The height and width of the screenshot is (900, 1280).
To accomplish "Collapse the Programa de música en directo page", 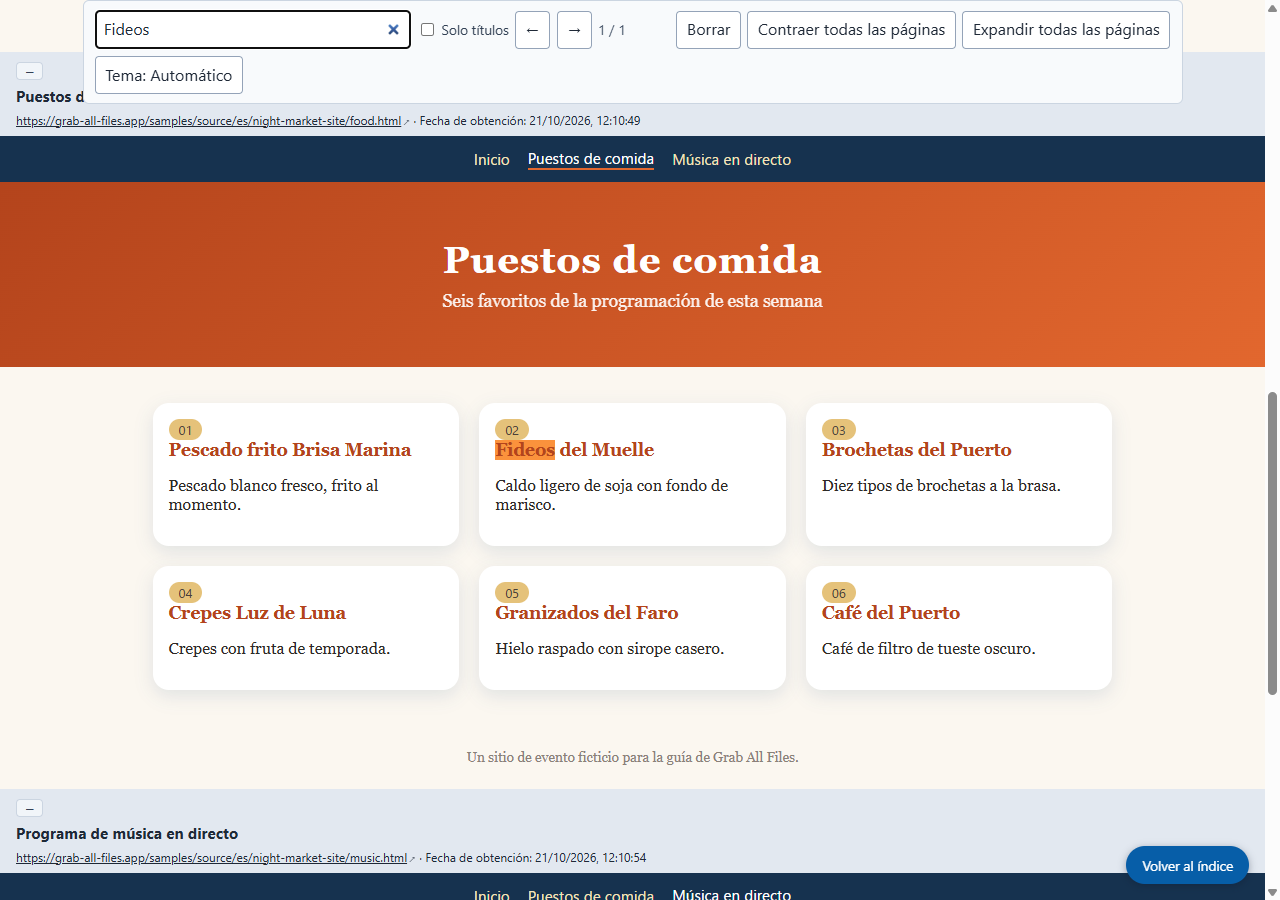I will pos(29,808).
